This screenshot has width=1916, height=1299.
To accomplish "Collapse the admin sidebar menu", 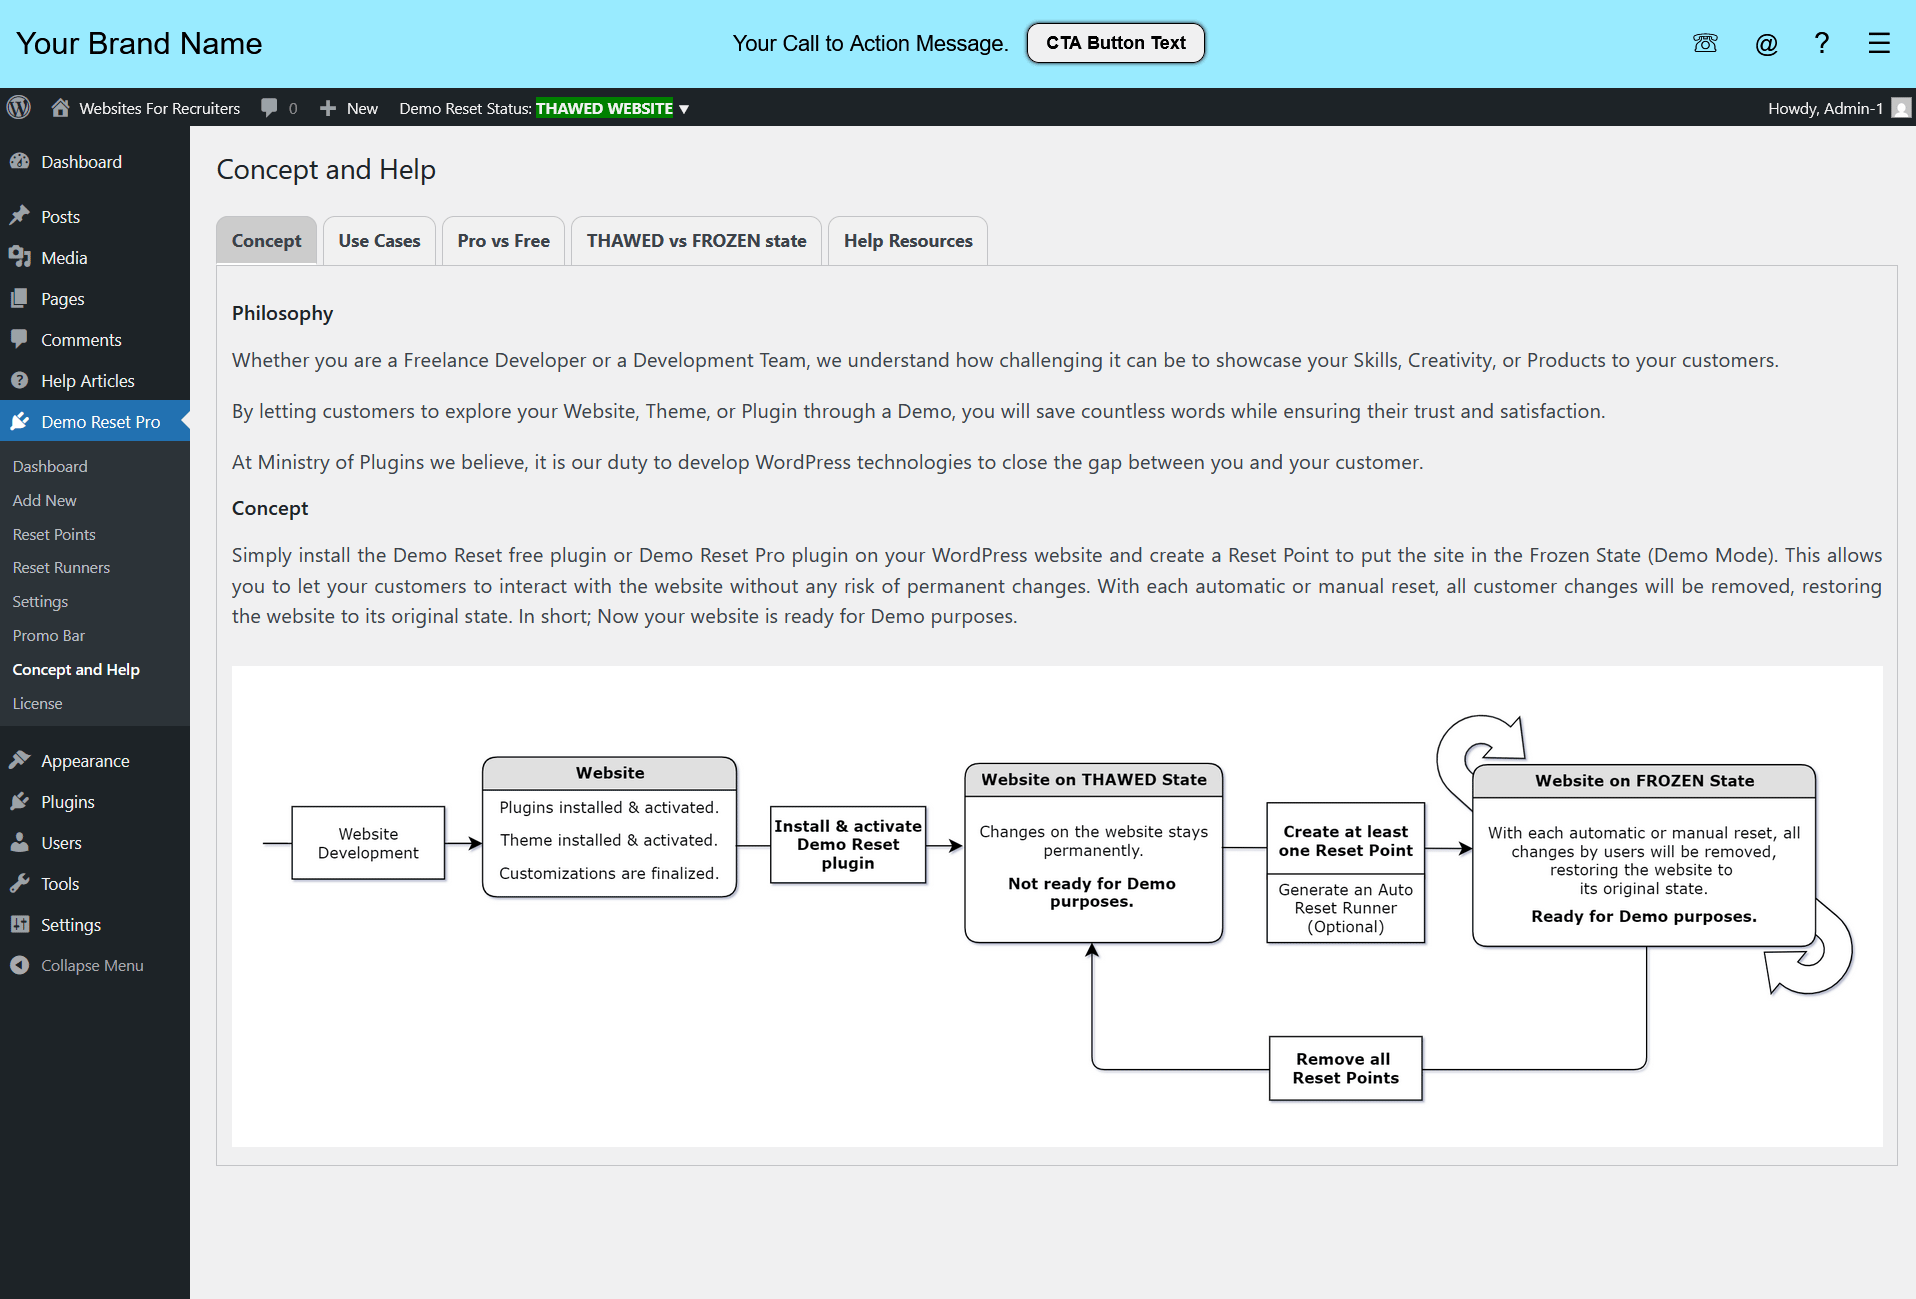I will (x=77, y=965).
